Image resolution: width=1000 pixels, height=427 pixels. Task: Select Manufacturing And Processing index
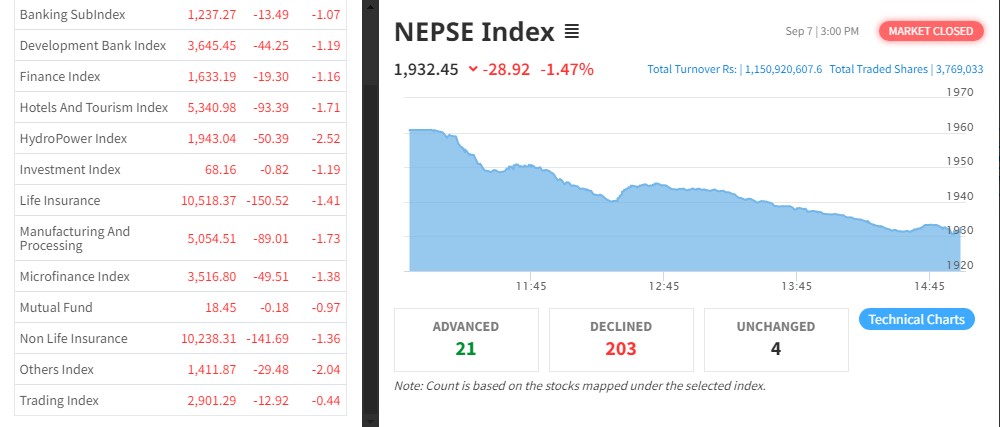(75, 238)
